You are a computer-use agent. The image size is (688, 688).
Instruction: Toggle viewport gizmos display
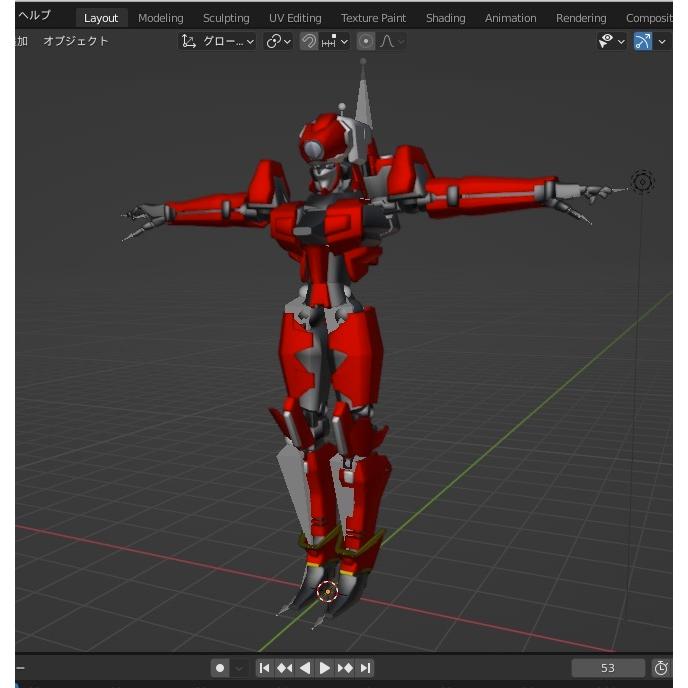[642, 42]
